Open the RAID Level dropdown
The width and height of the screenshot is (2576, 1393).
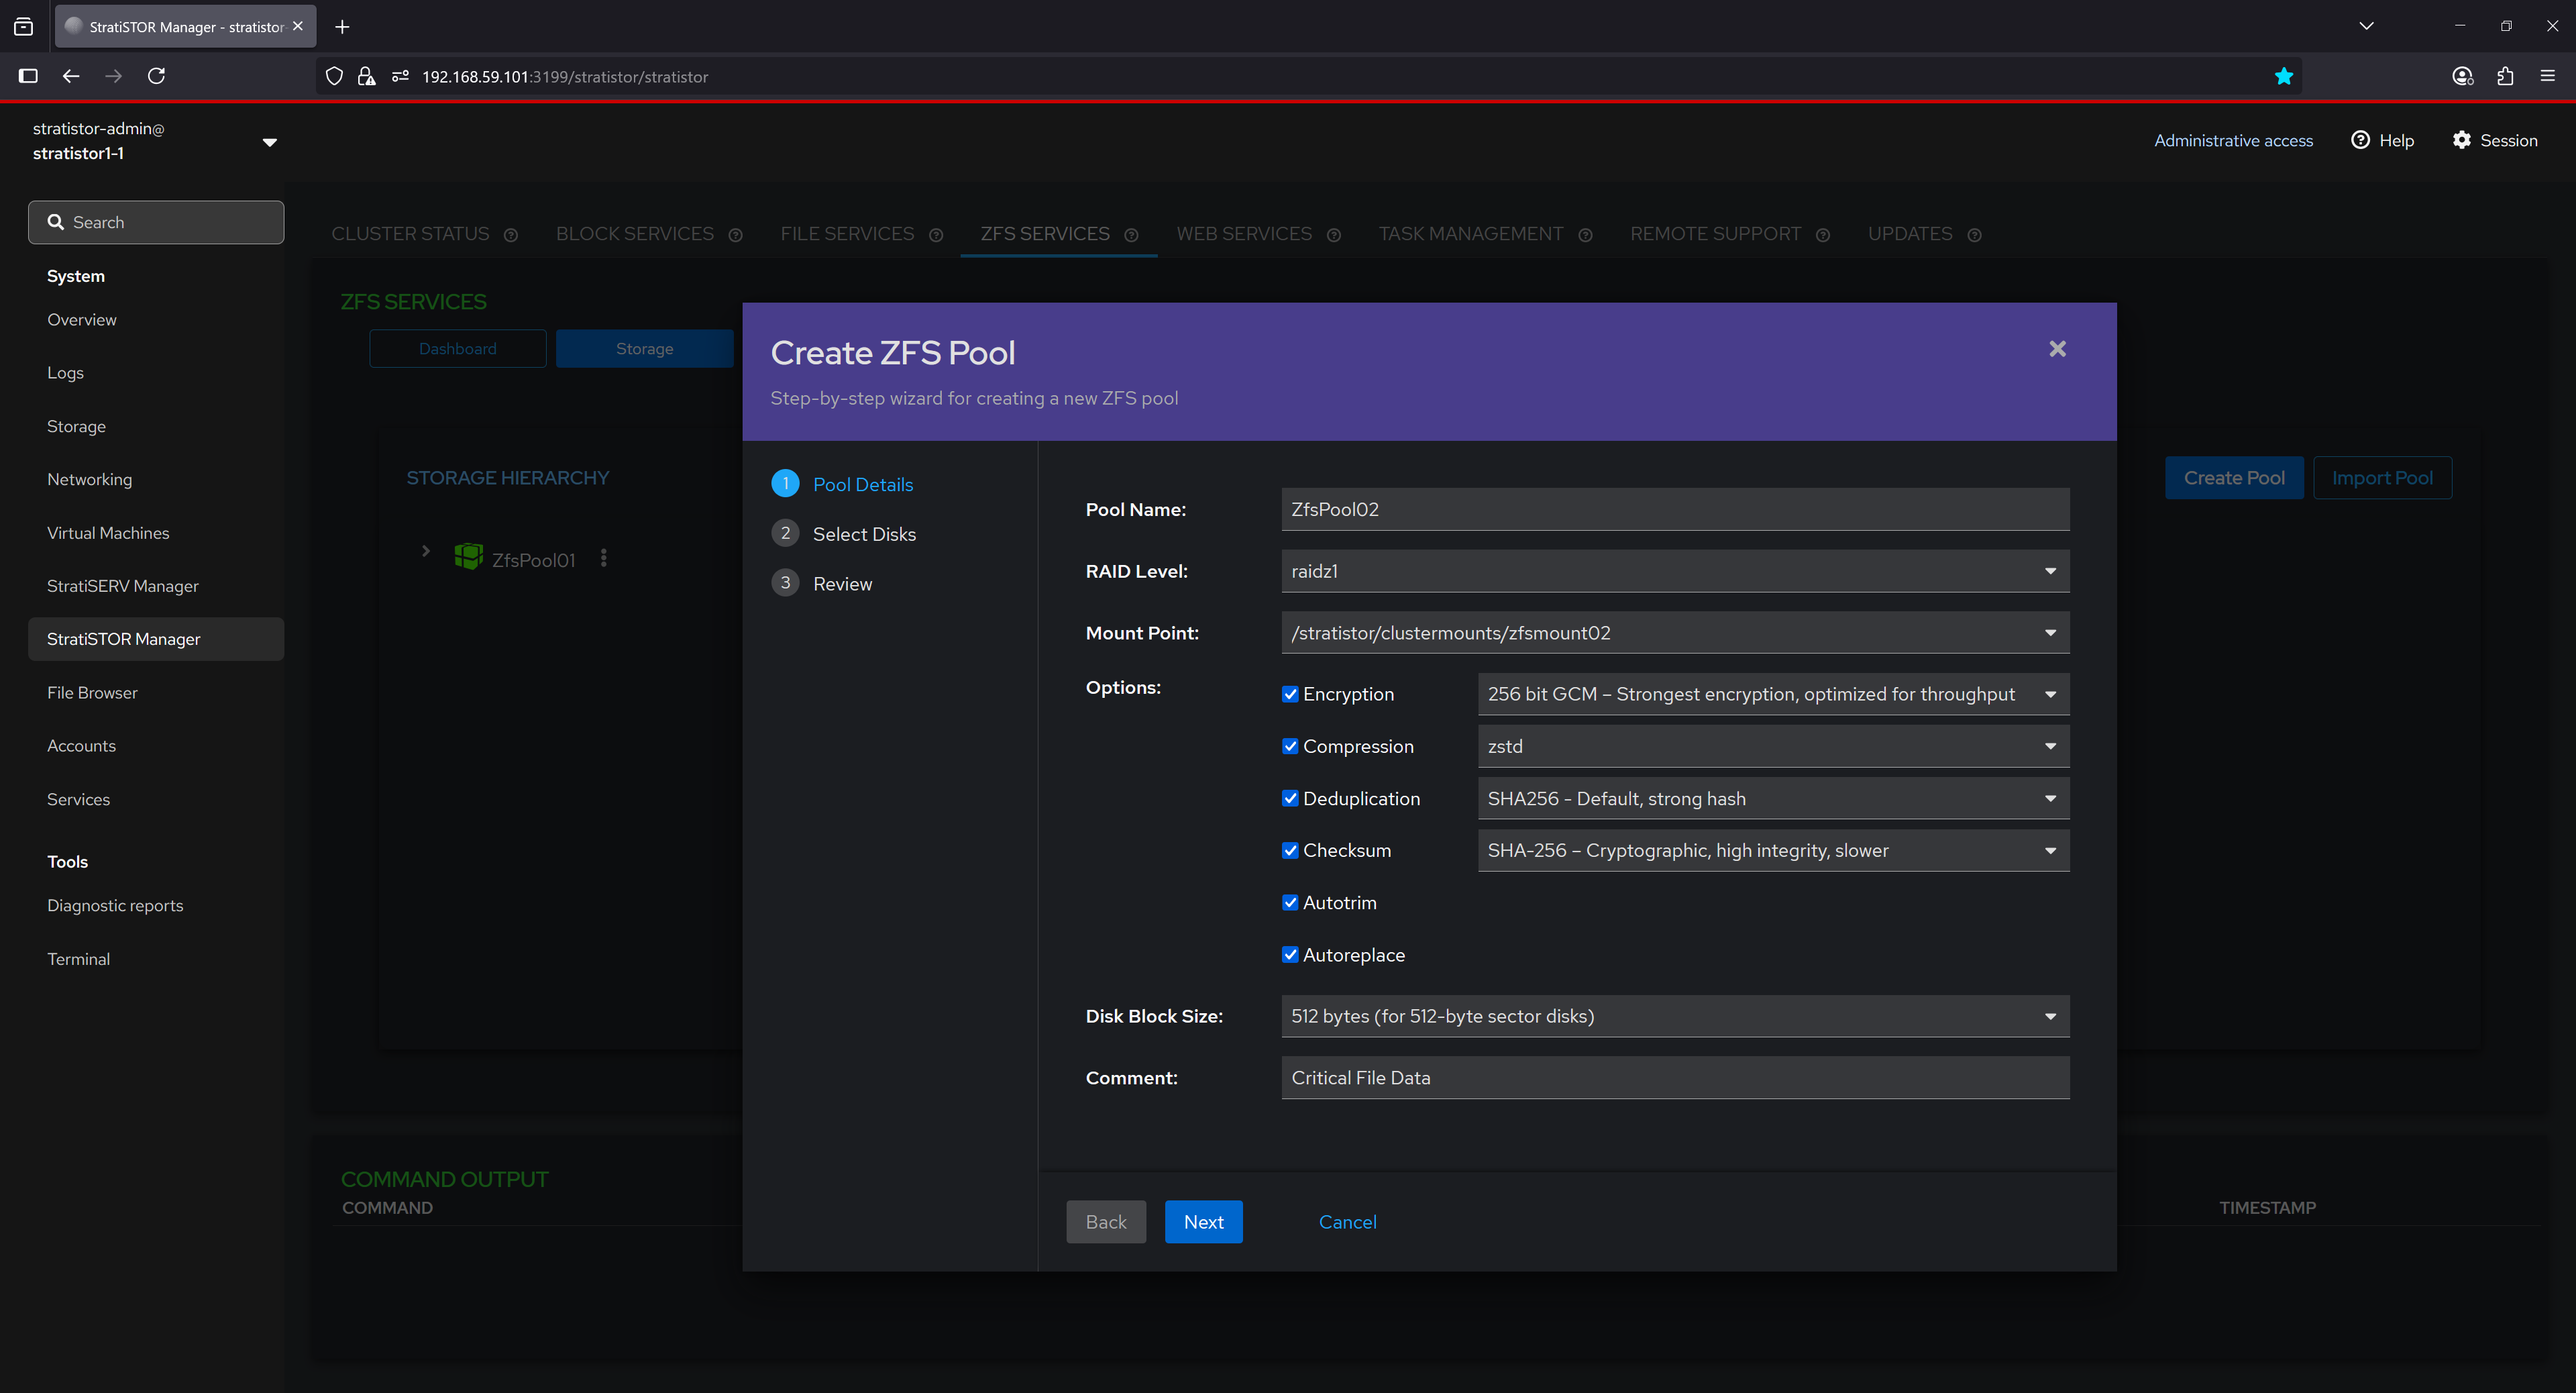[1674, 571]
